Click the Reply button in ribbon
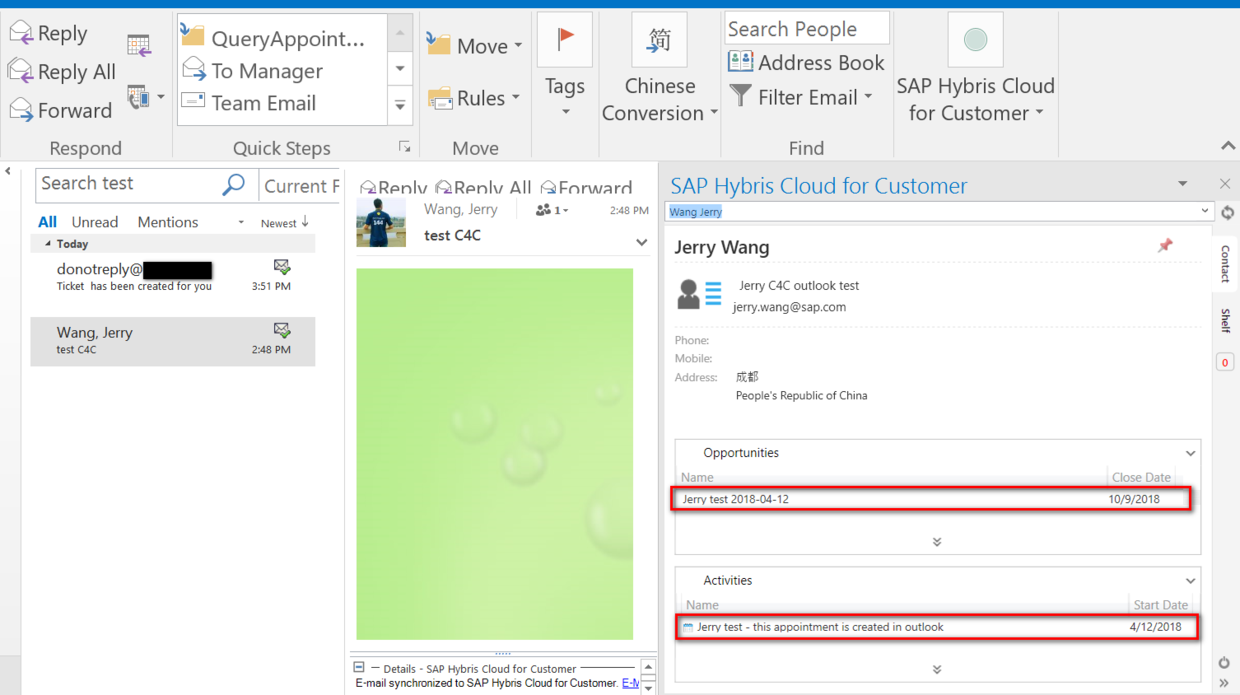Image resolution: width=1240 pixels, height=695 pixels. click(x=49, y=33)
